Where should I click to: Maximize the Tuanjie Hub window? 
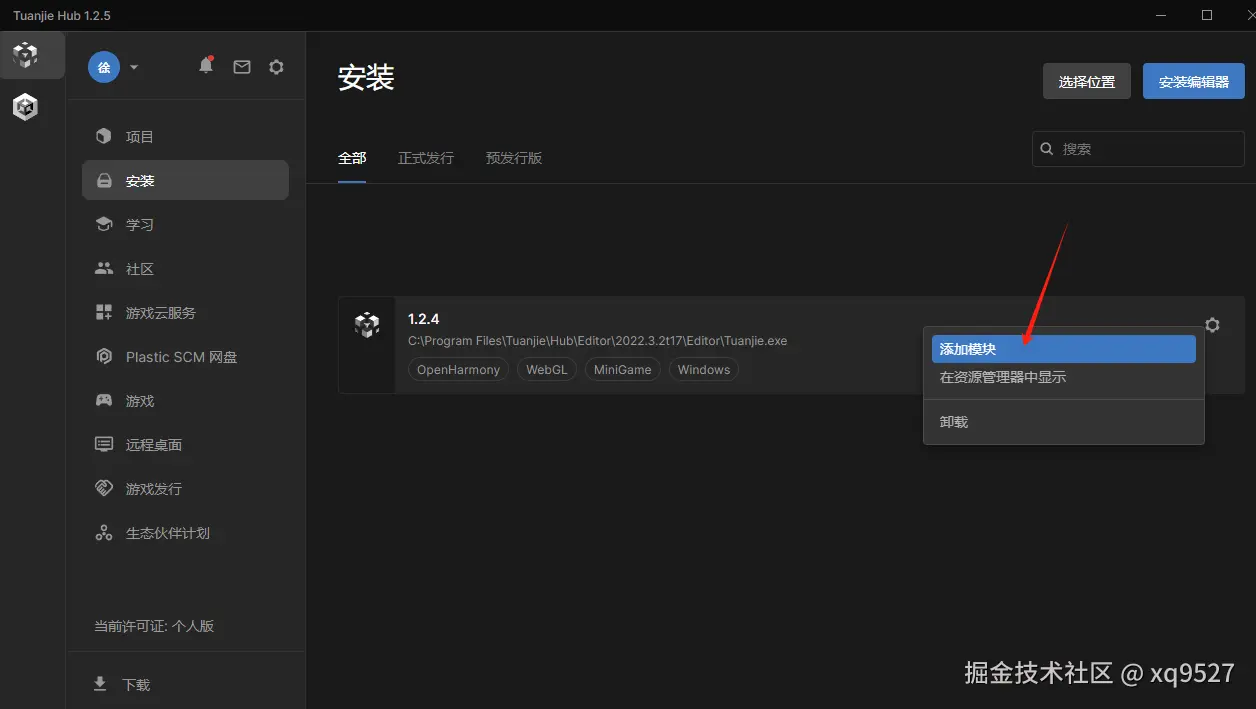click(x=1207, y=15)
